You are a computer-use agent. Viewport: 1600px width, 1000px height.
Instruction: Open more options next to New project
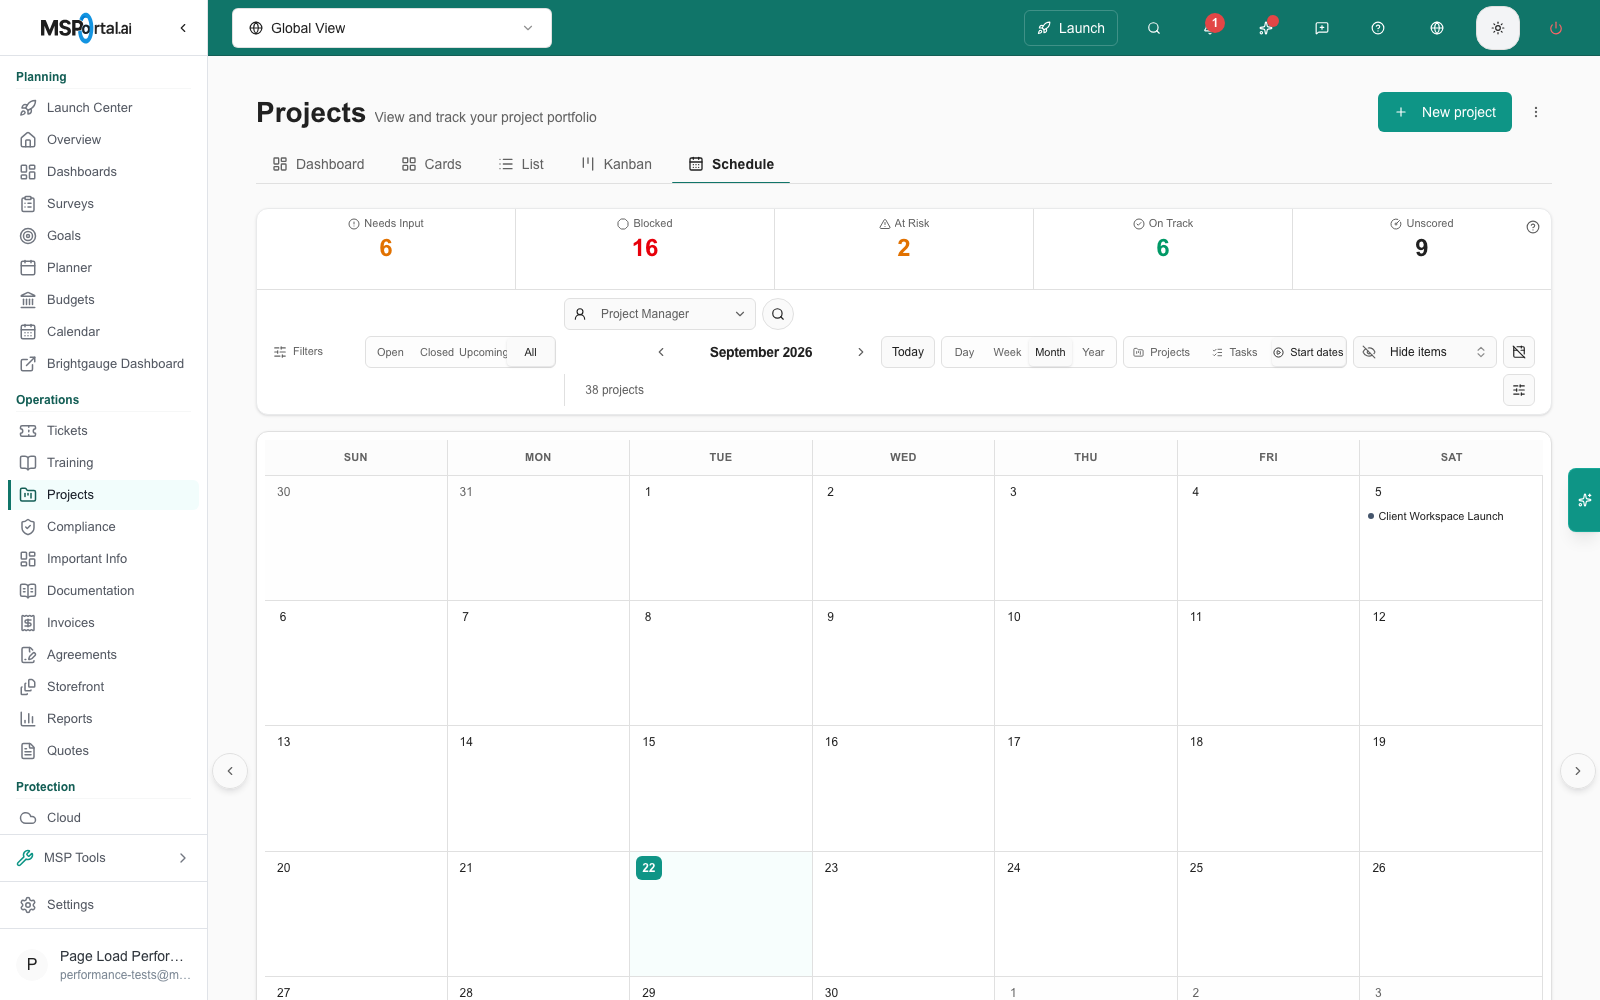pos(1536,112)
